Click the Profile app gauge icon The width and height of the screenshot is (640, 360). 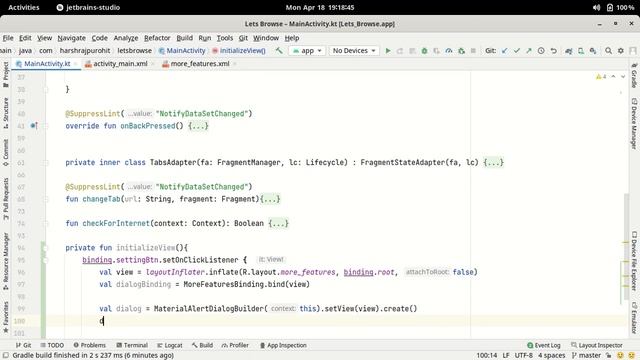point(449,51)
